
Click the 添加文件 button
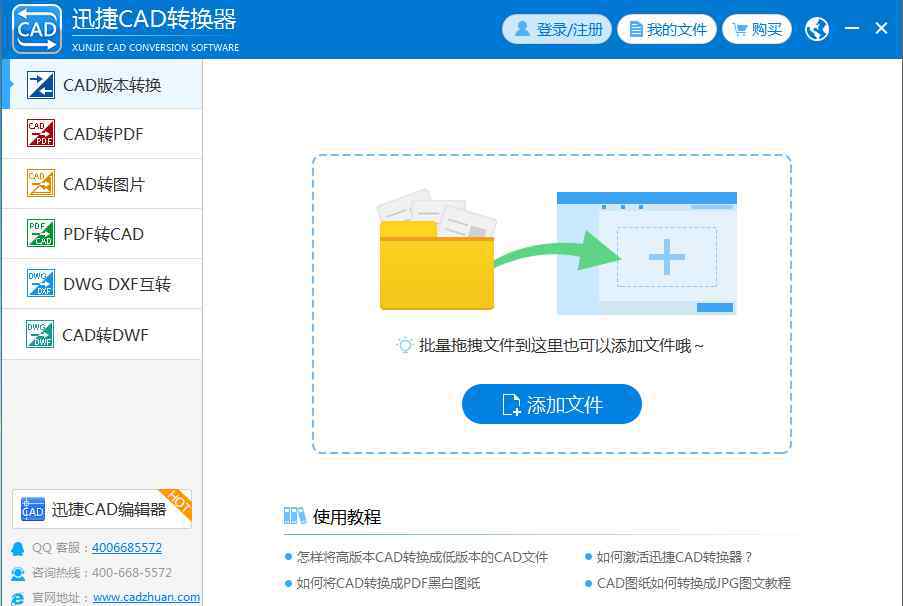[552, 404]
